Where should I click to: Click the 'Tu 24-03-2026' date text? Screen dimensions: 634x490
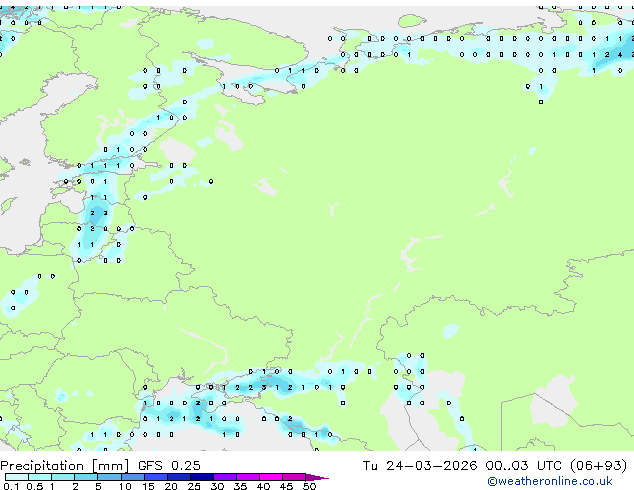pos(420,466)
